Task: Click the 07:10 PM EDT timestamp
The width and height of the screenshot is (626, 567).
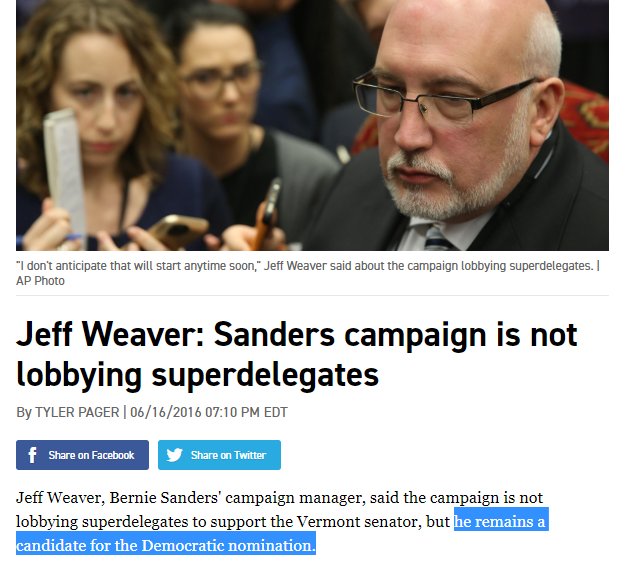Action: coord(246,412)
